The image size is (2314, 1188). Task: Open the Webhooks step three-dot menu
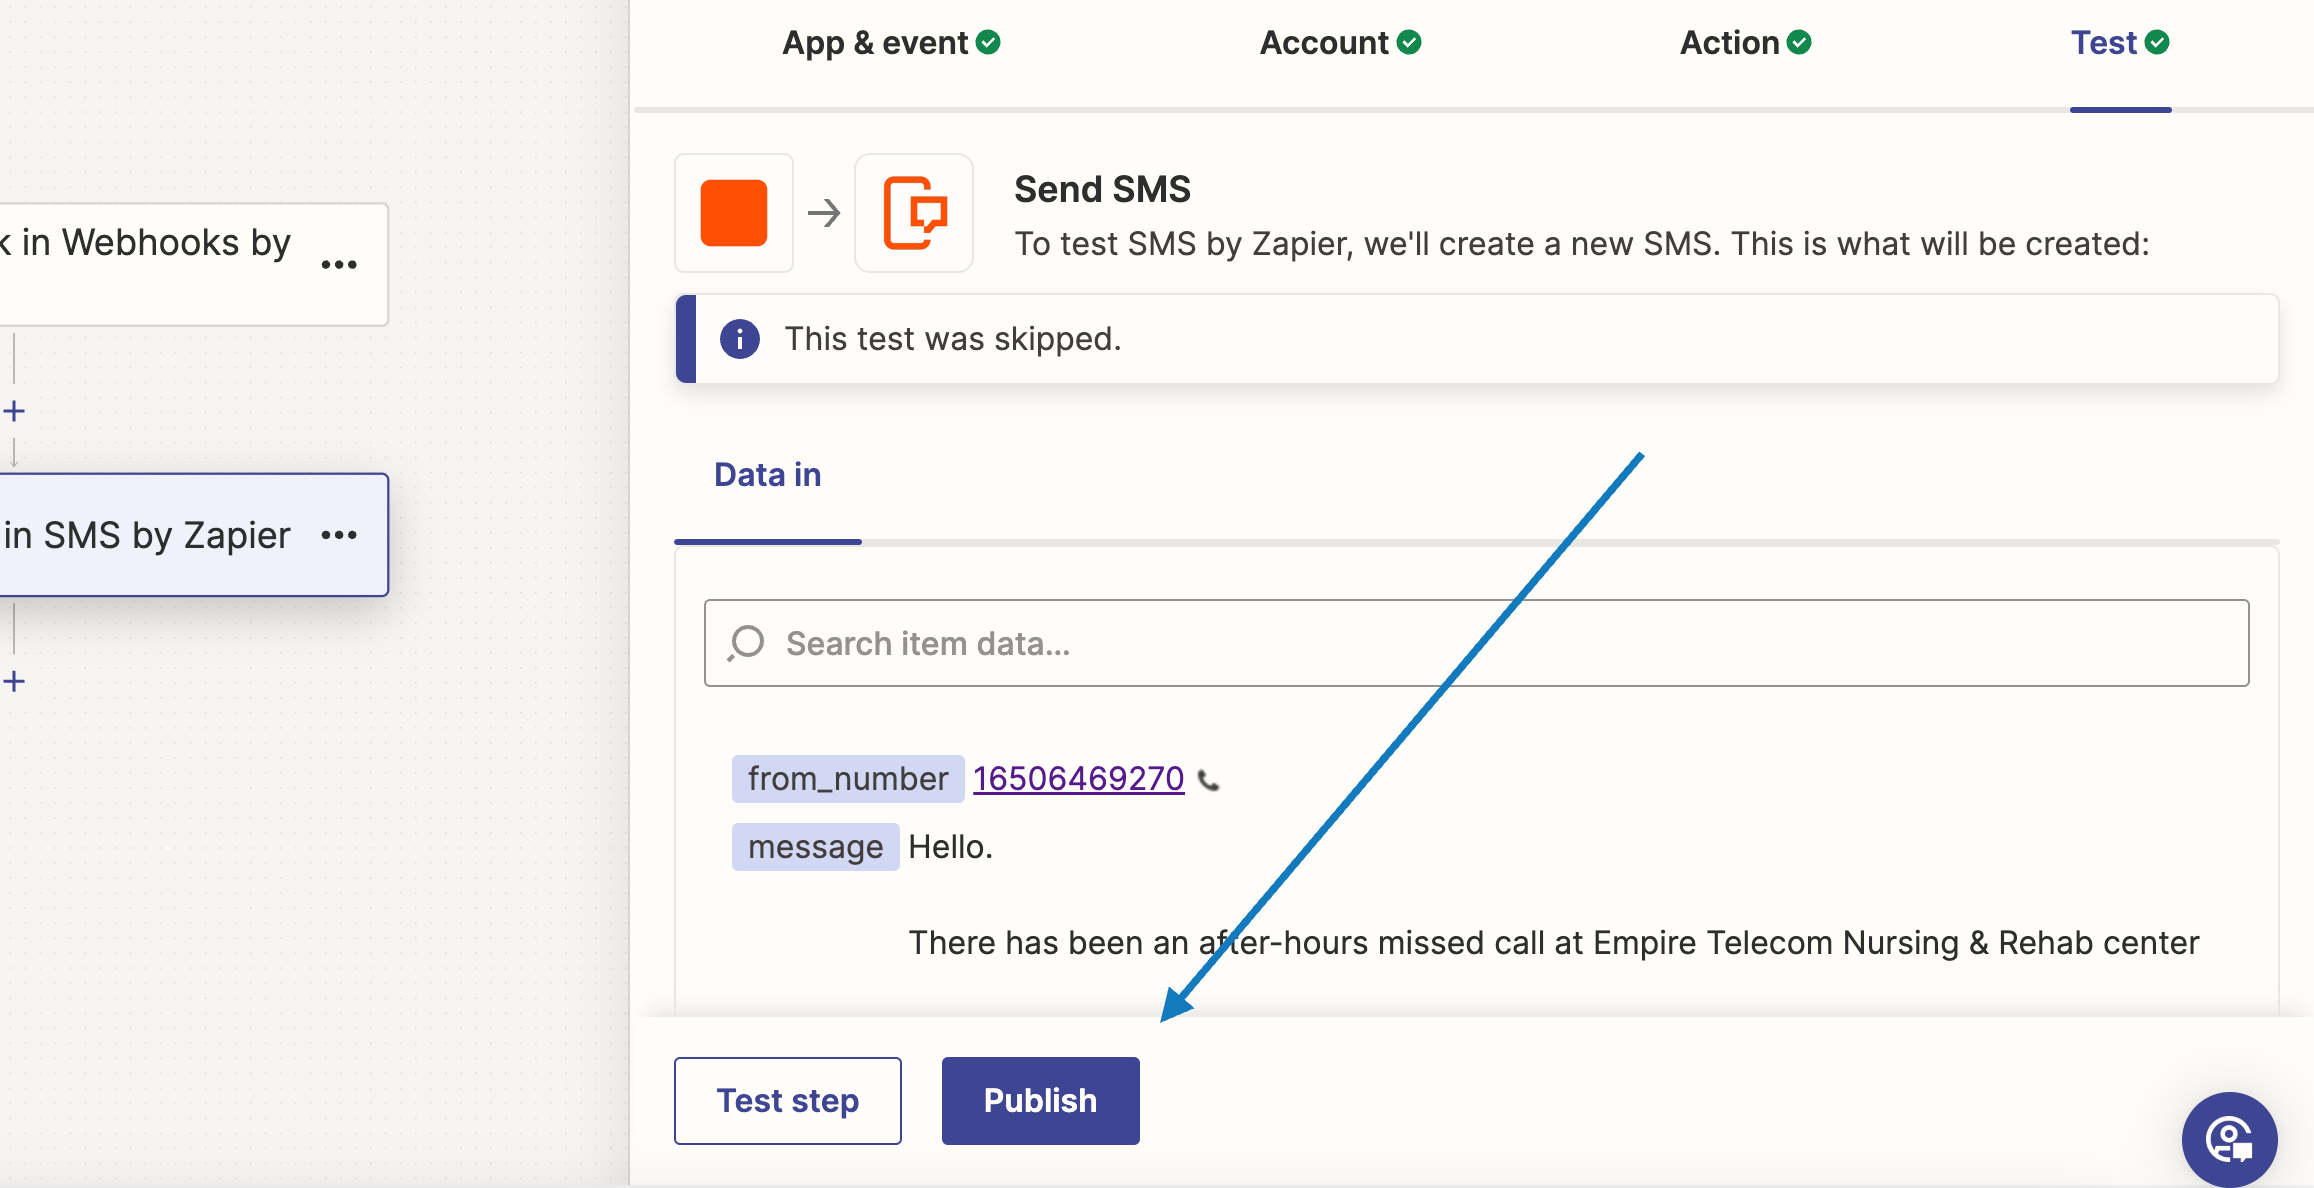[339, 265]
